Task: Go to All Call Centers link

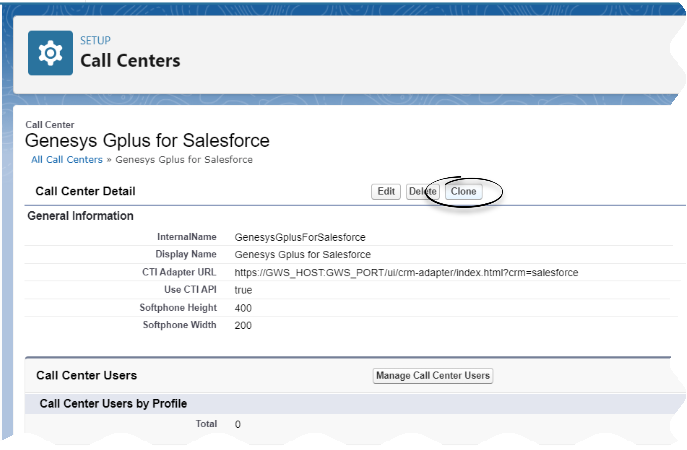Action: [x=67, y=160]
